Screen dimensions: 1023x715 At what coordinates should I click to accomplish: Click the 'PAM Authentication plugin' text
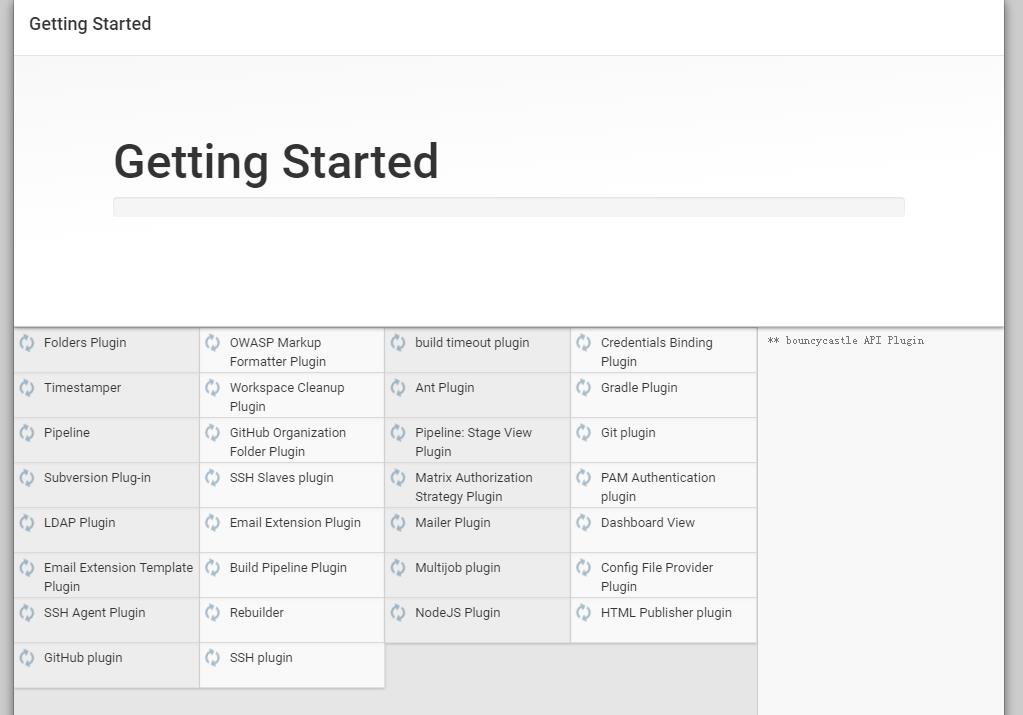[x=658, y=487]
